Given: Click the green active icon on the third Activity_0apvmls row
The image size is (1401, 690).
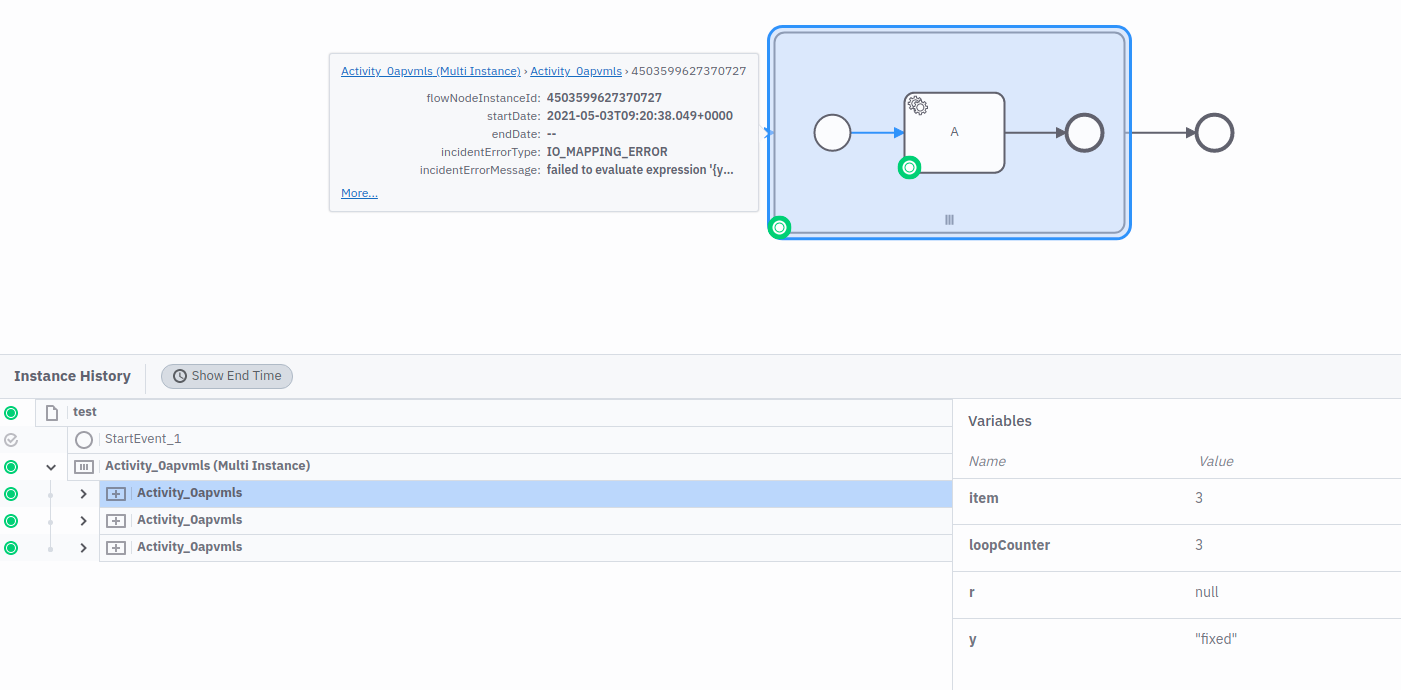Looking at the screenshot, I should click(11, 547).
